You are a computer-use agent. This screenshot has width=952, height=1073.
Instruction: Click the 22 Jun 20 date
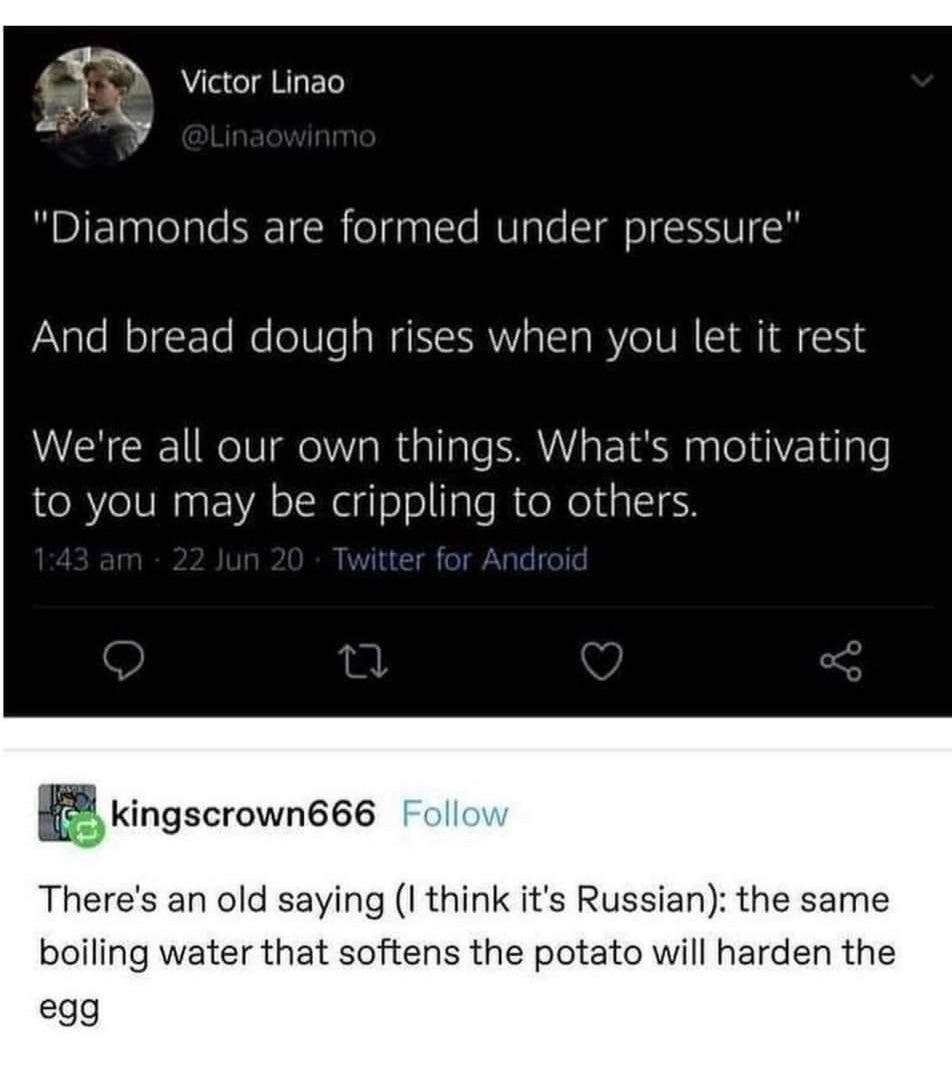pos(237,560)
